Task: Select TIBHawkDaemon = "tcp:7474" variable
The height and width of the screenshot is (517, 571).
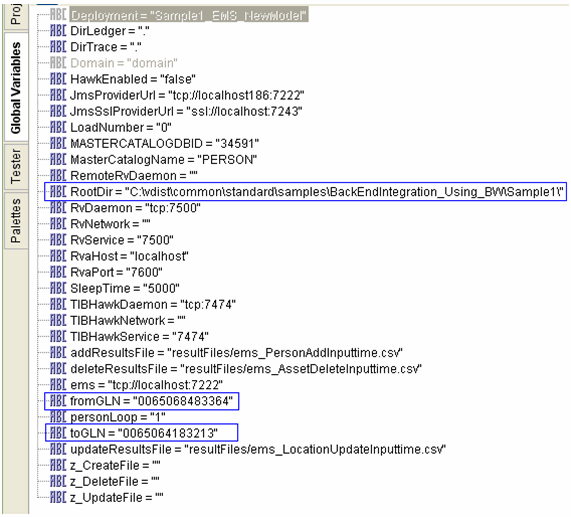Action: click(153, 304)
